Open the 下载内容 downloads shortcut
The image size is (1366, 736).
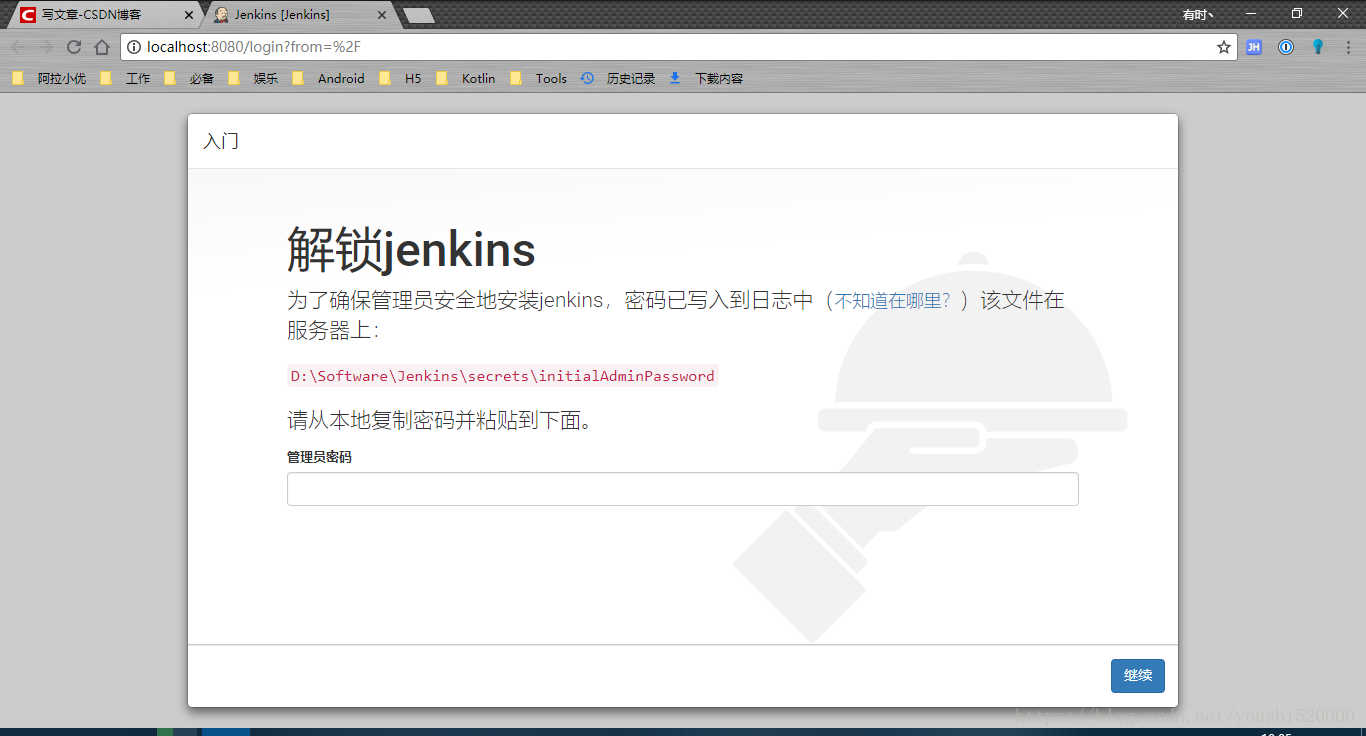coord(714,78)
